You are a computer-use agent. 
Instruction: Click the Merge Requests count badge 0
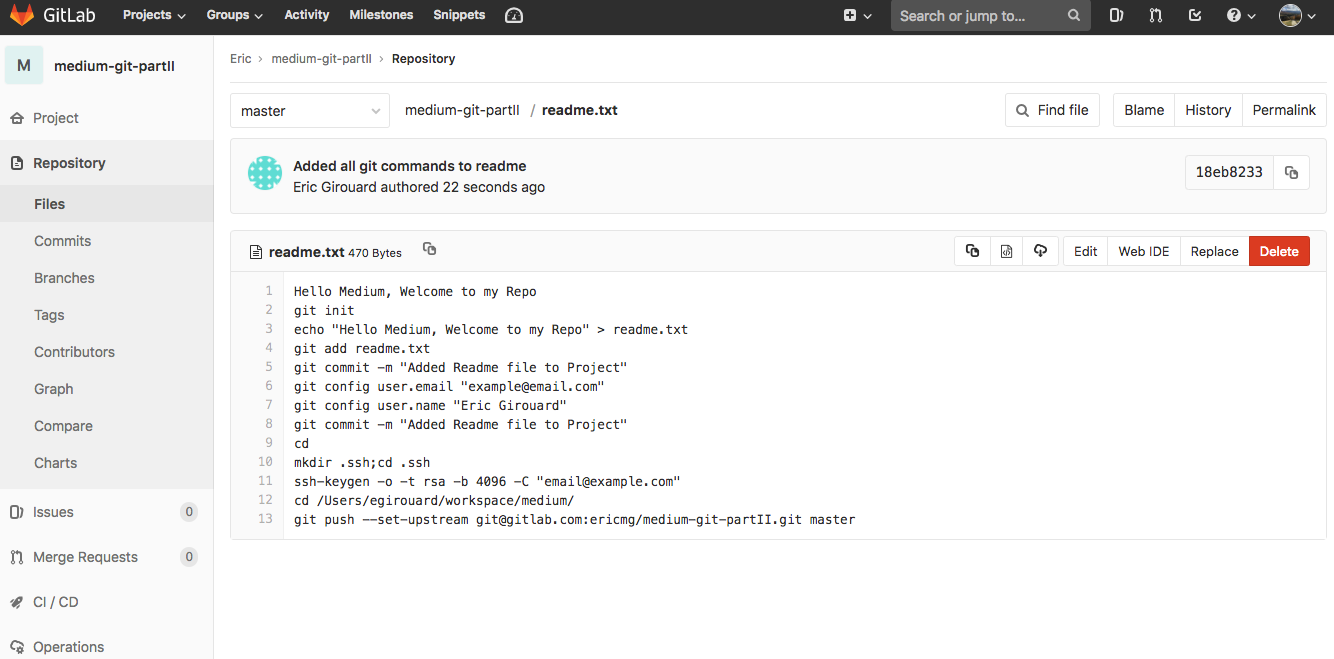tap(189, 557)
